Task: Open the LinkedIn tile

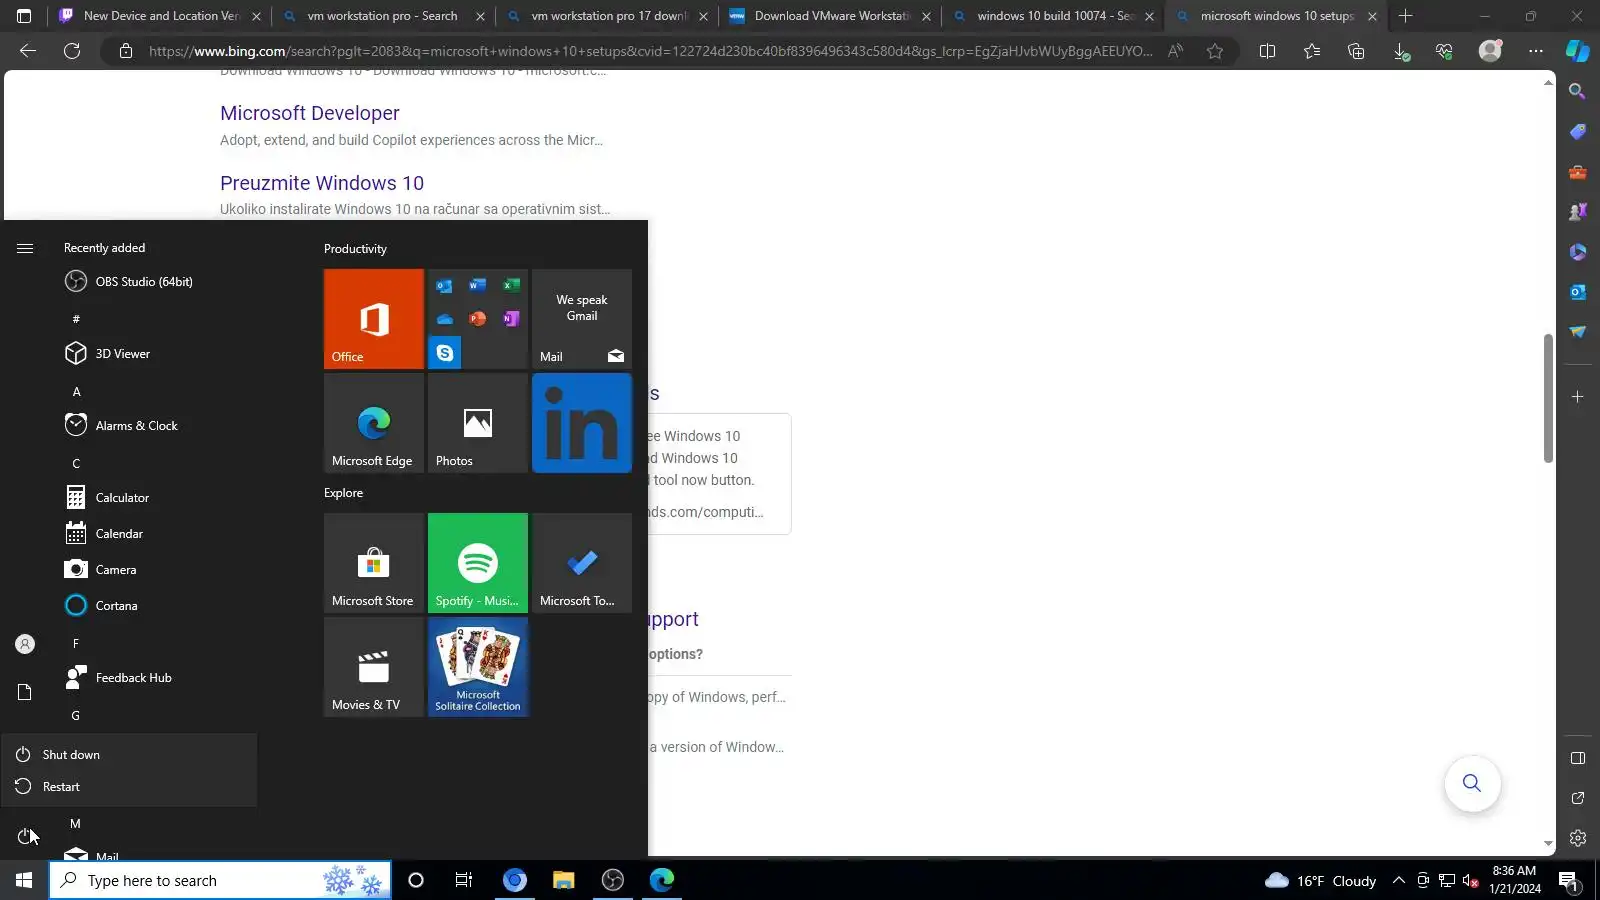Action: [581, 423]
